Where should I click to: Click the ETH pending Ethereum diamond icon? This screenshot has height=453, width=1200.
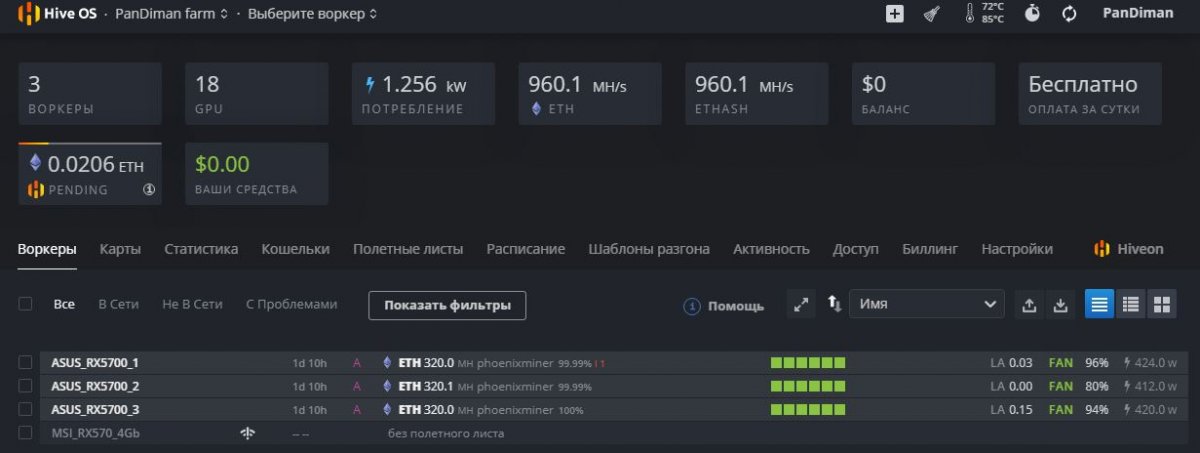click(x=36, y=163)
